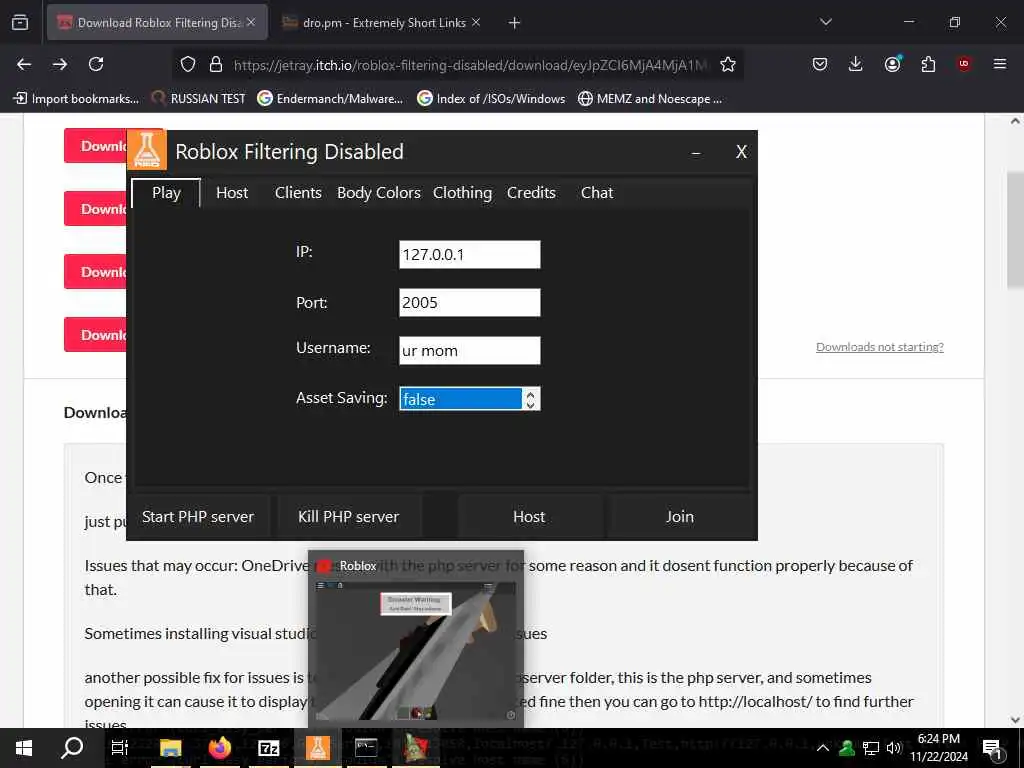
Task: Open 7-Zip from the taskbar
Action: (x=268, y=748)
